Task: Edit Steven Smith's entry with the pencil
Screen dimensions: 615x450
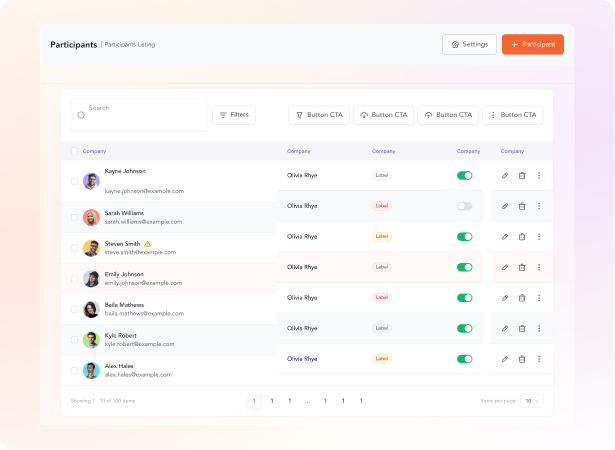Action: point(505,237)
